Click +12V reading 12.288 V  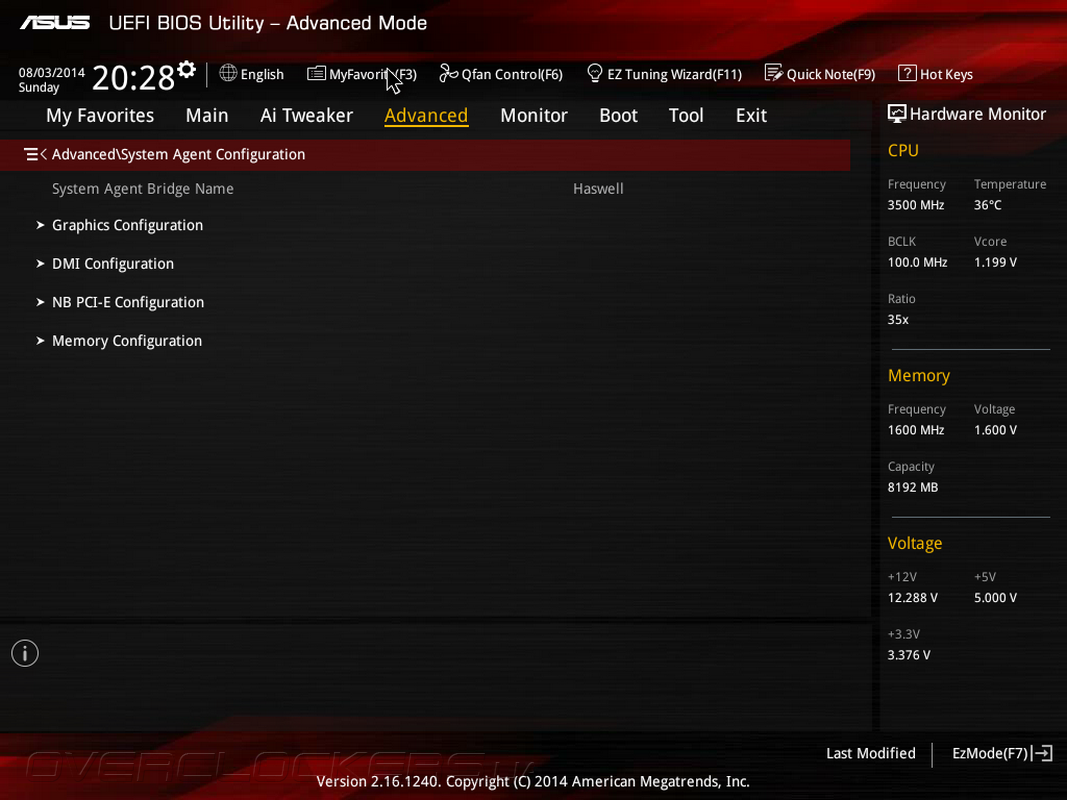[x=913, y=597]
